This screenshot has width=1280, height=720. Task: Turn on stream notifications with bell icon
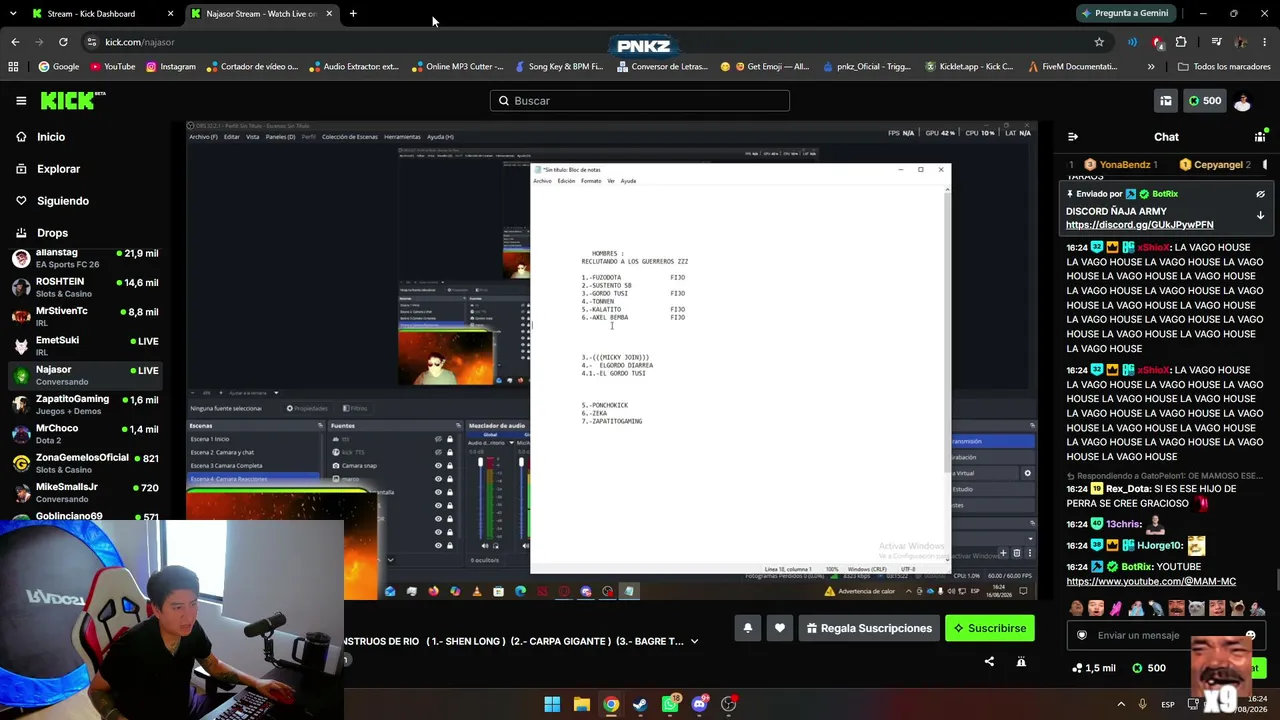(x=747, y=628)
